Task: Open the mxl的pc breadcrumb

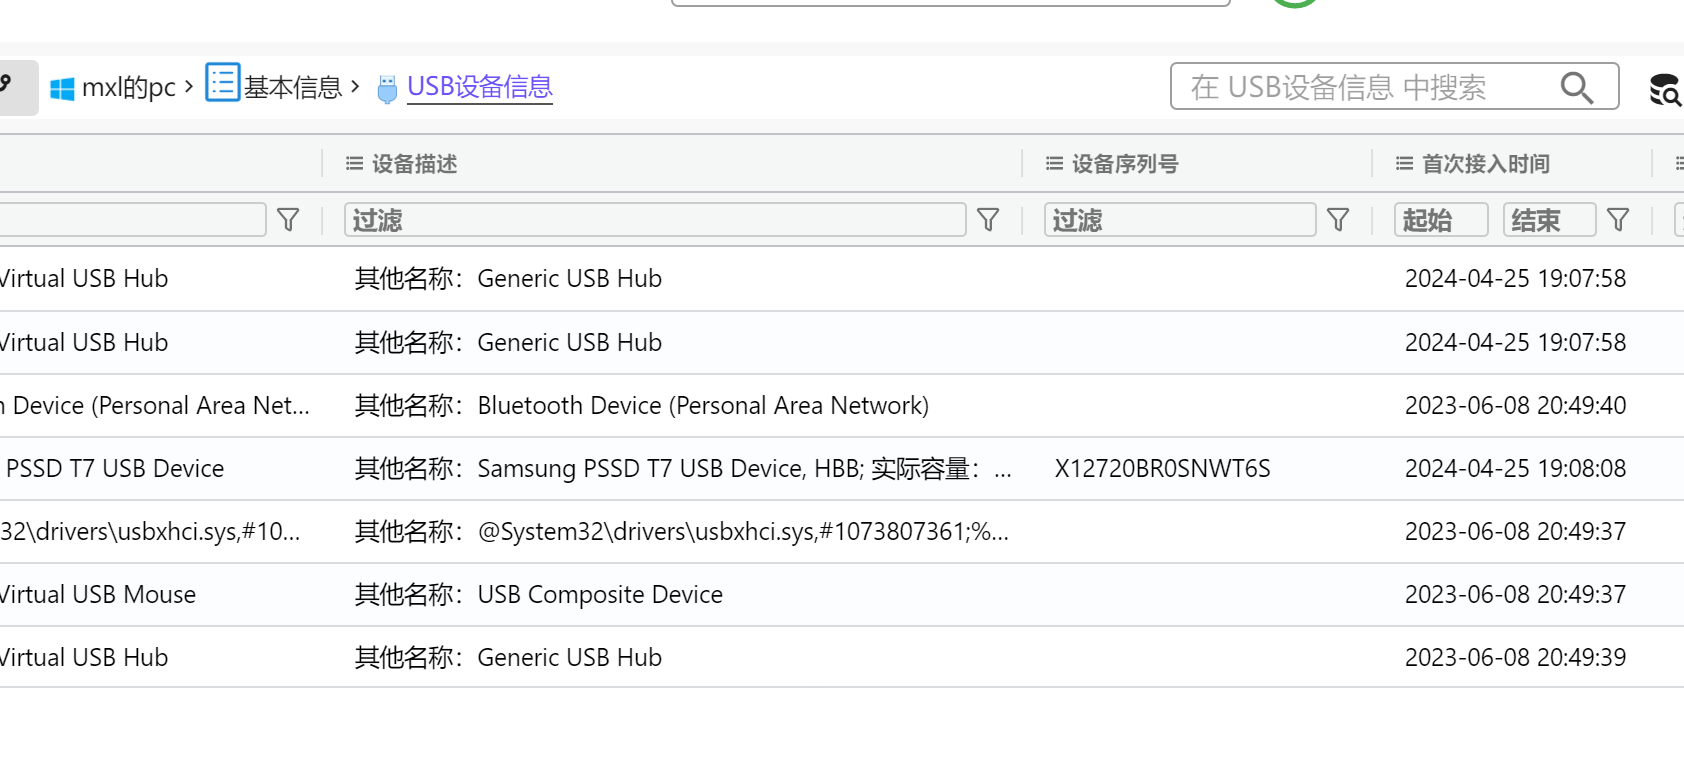Action: pos(128,88)
